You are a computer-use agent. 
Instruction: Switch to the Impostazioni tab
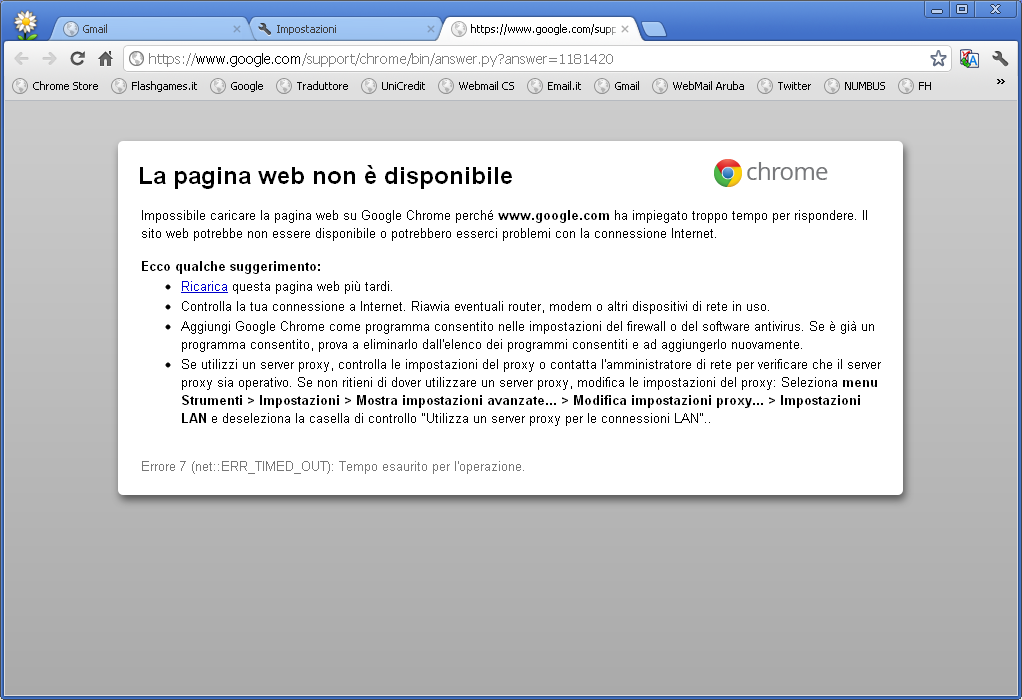(x=345, y=29)
